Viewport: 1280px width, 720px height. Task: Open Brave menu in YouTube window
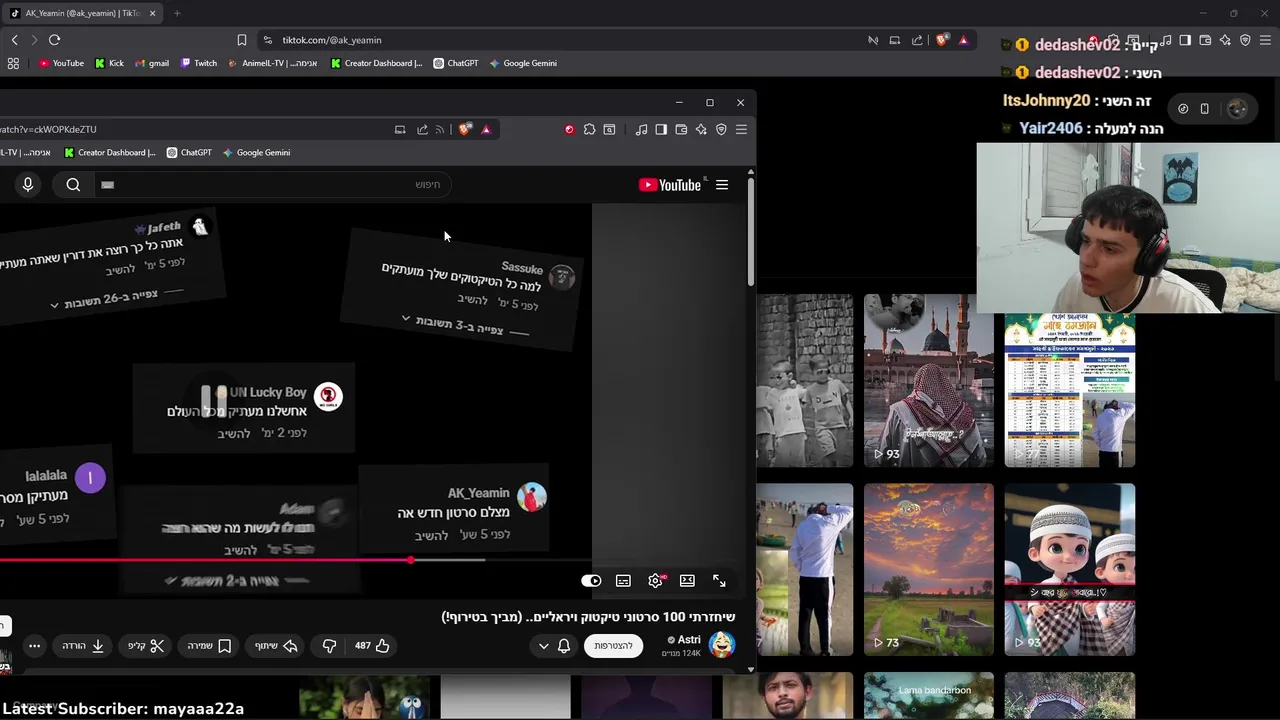pyautogui.click(x=741, y=129)
